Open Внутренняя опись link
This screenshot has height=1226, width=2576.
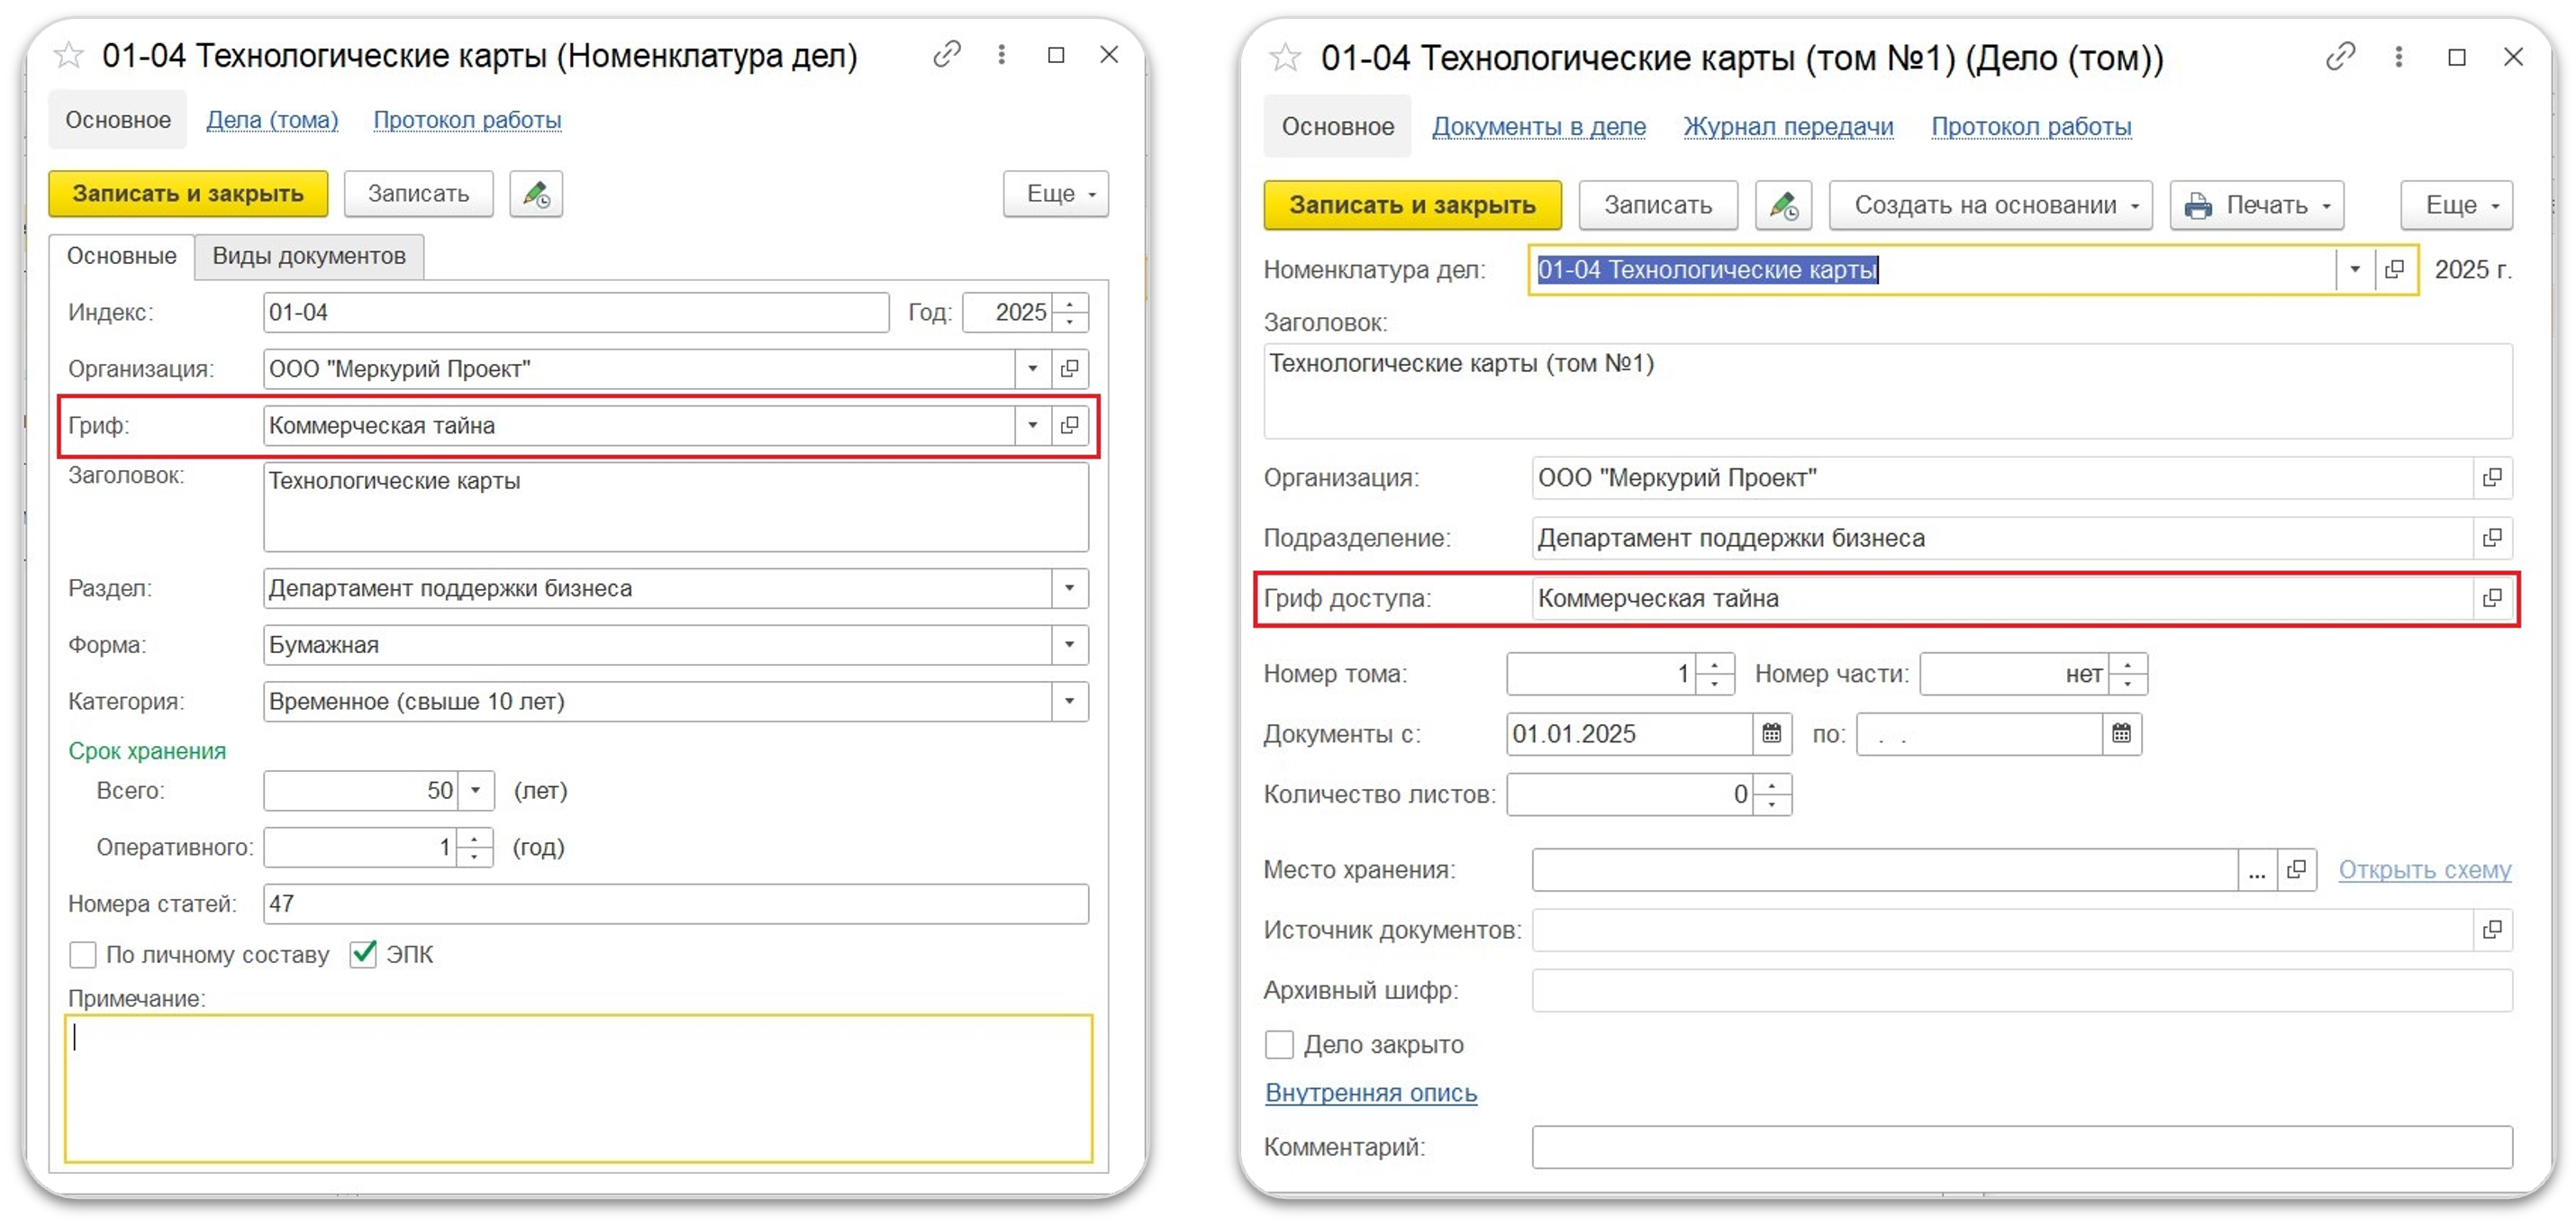(1371, 1093)
